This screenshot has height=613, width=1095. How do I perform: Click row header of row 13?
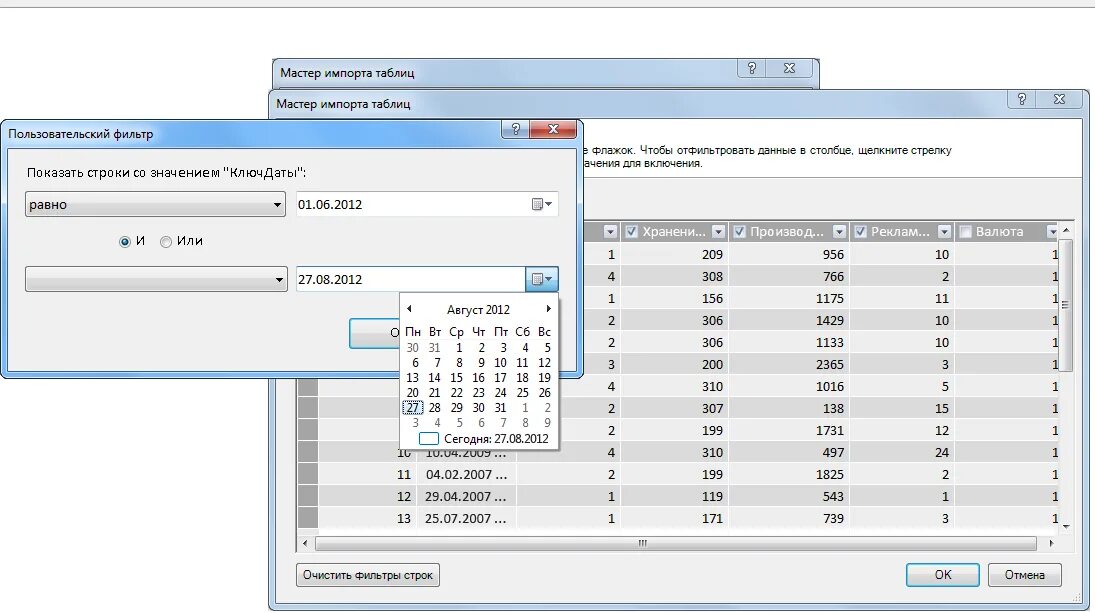pyautogui.click(x=308, y=519)
